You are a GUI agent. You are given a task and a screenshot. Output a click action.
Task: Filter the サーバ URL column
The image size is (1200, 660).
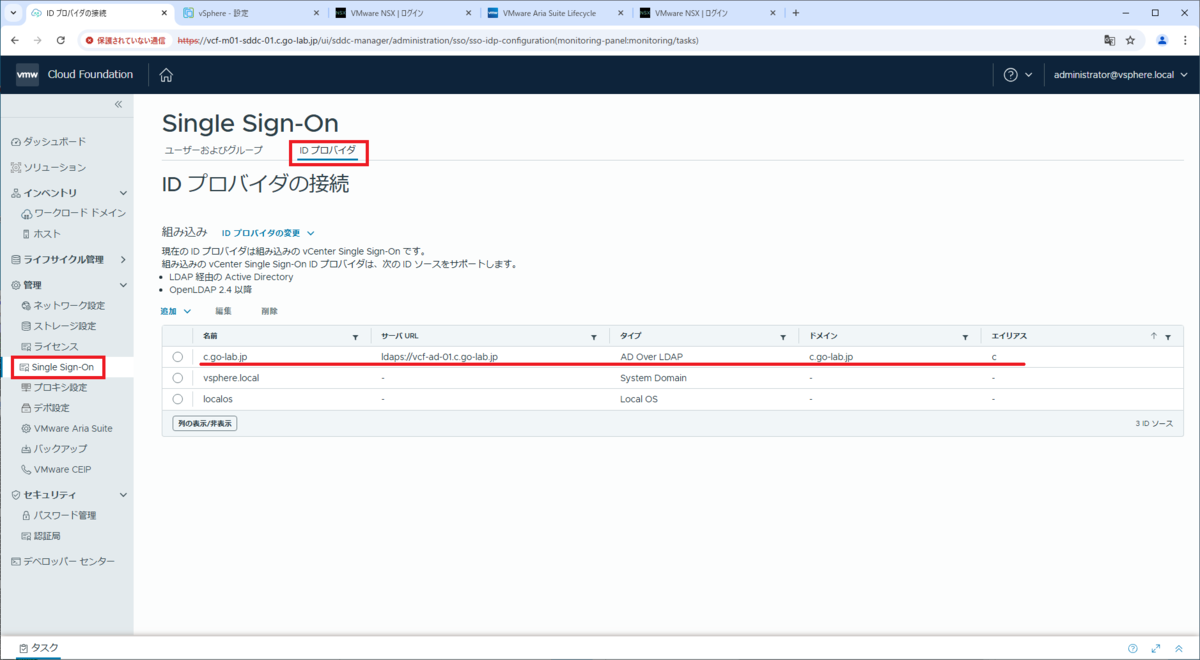[x=594, y=337]
